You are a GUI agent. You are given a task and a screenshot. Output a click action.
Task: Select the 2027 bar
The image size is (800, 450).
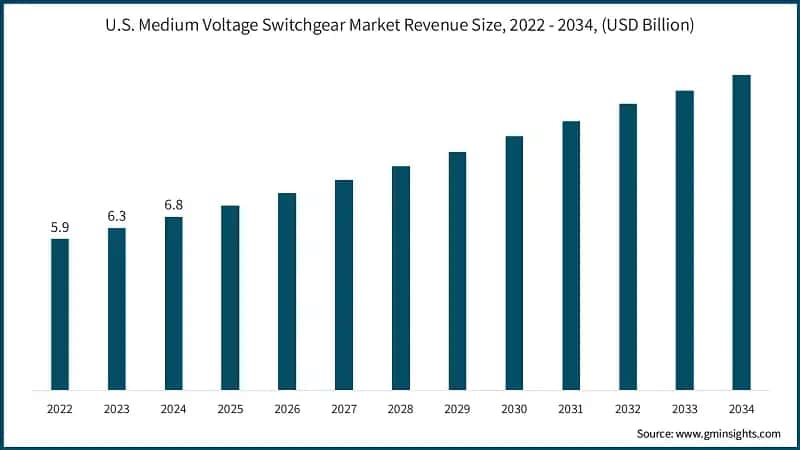tap(344, 285)
